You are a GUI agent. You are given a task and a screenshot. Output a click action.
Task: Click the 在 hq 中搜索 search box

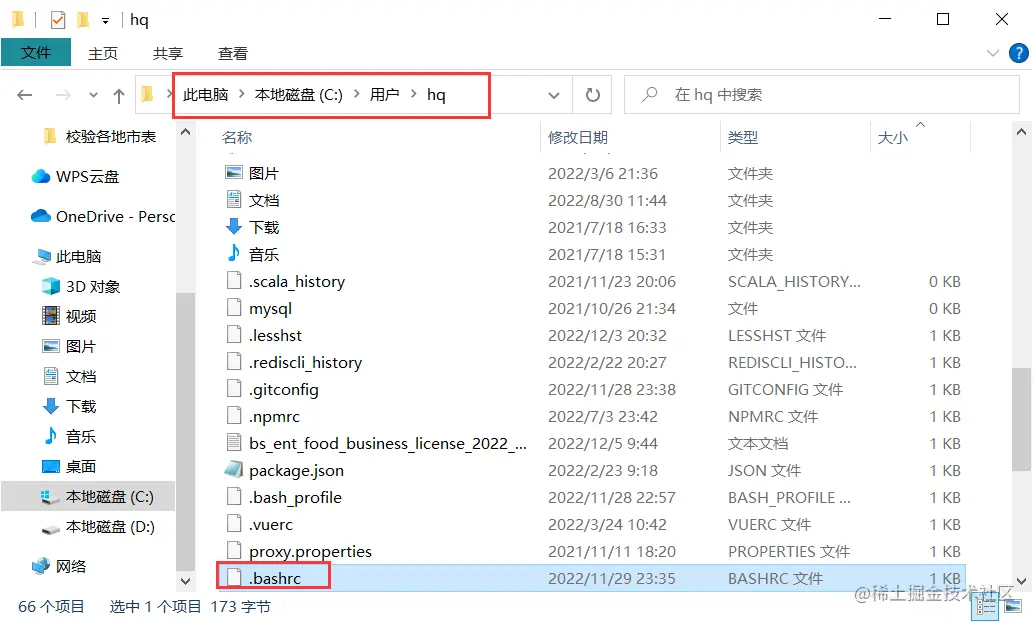point(822,95)
